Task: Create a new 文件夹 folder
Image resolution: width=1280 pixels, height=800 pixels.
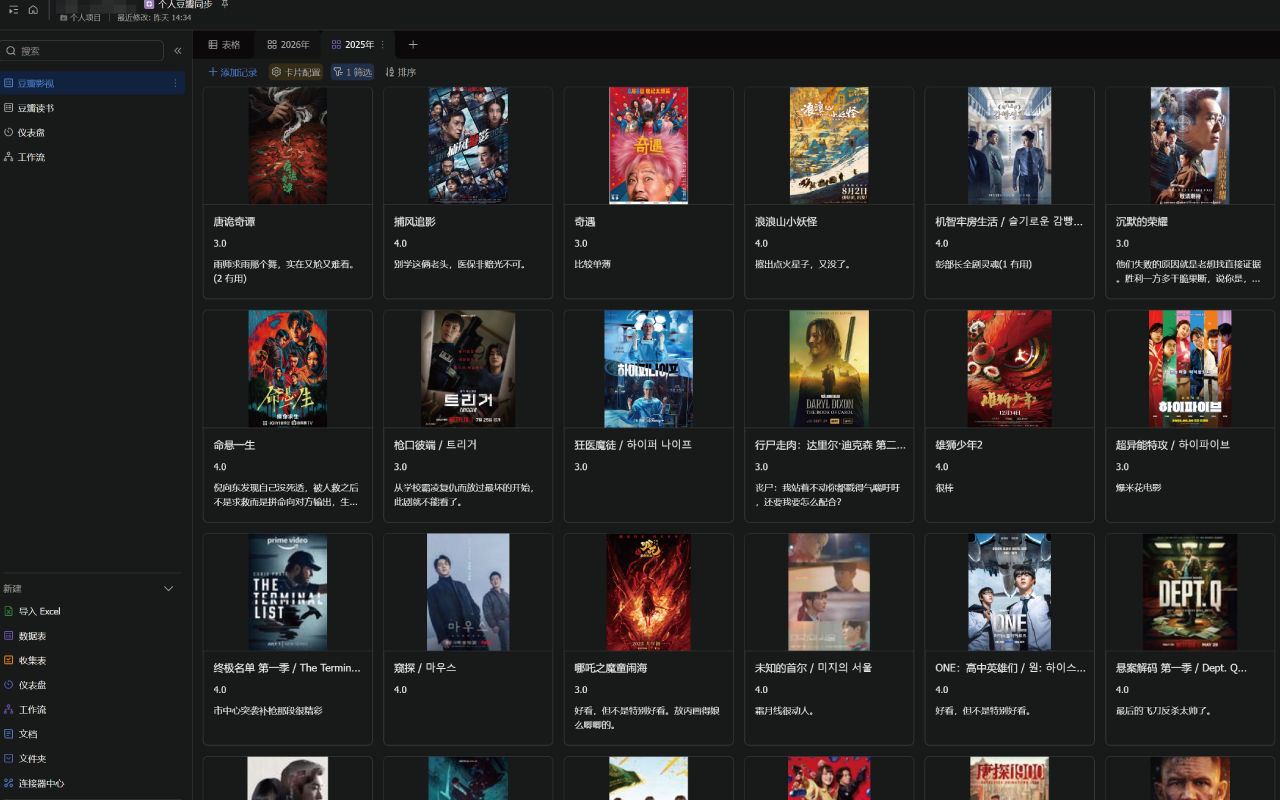Action: 32,759
